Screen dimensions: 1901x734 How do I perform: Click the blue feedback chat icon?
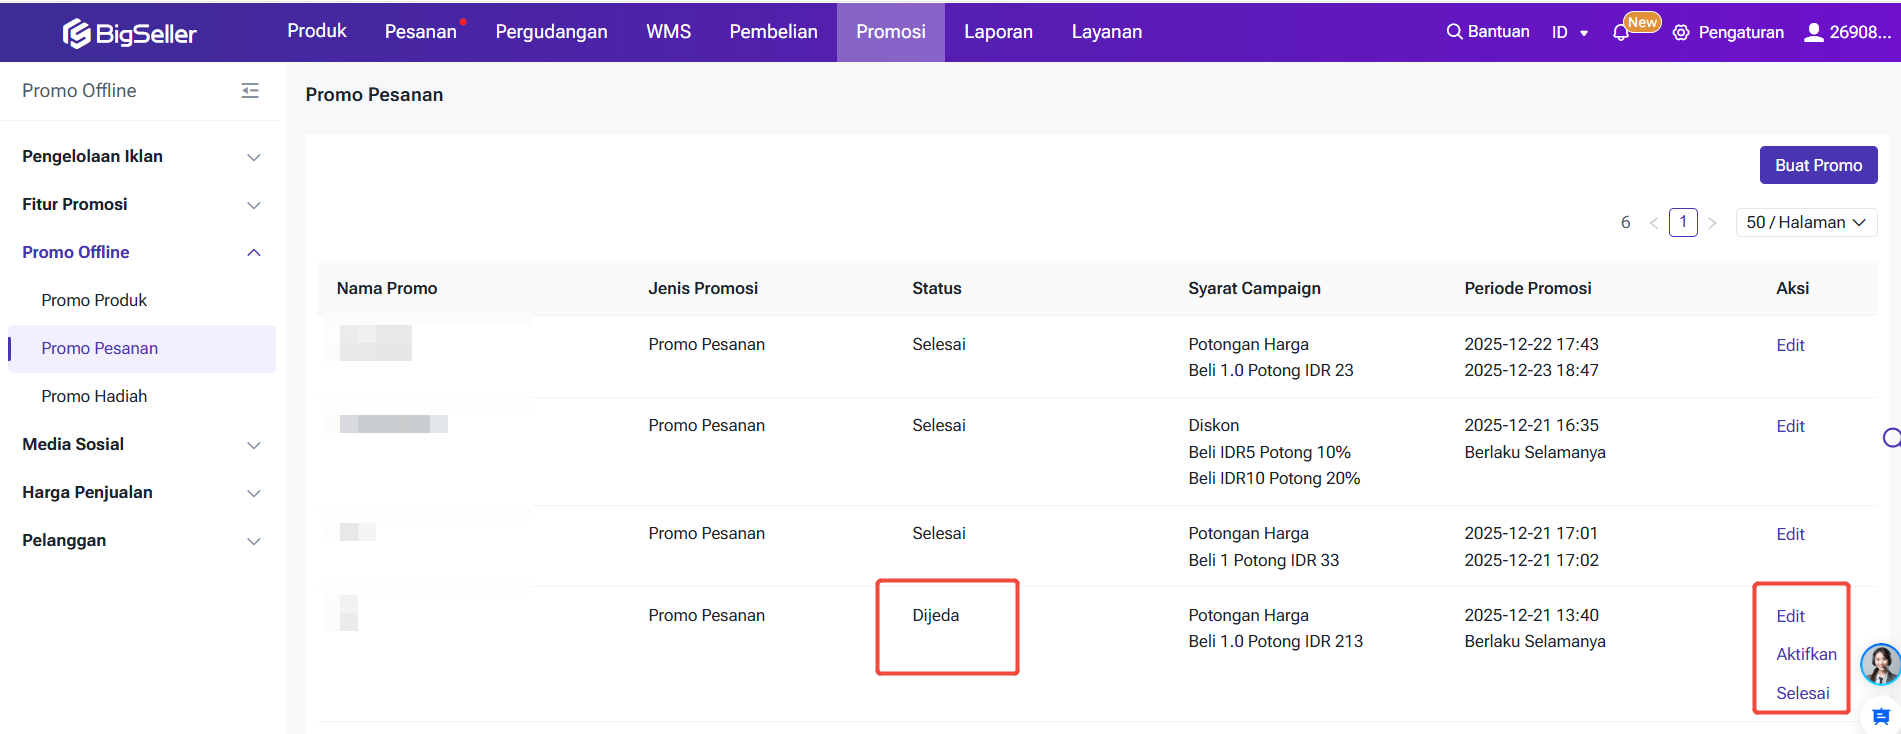[x=1881, y=716]
